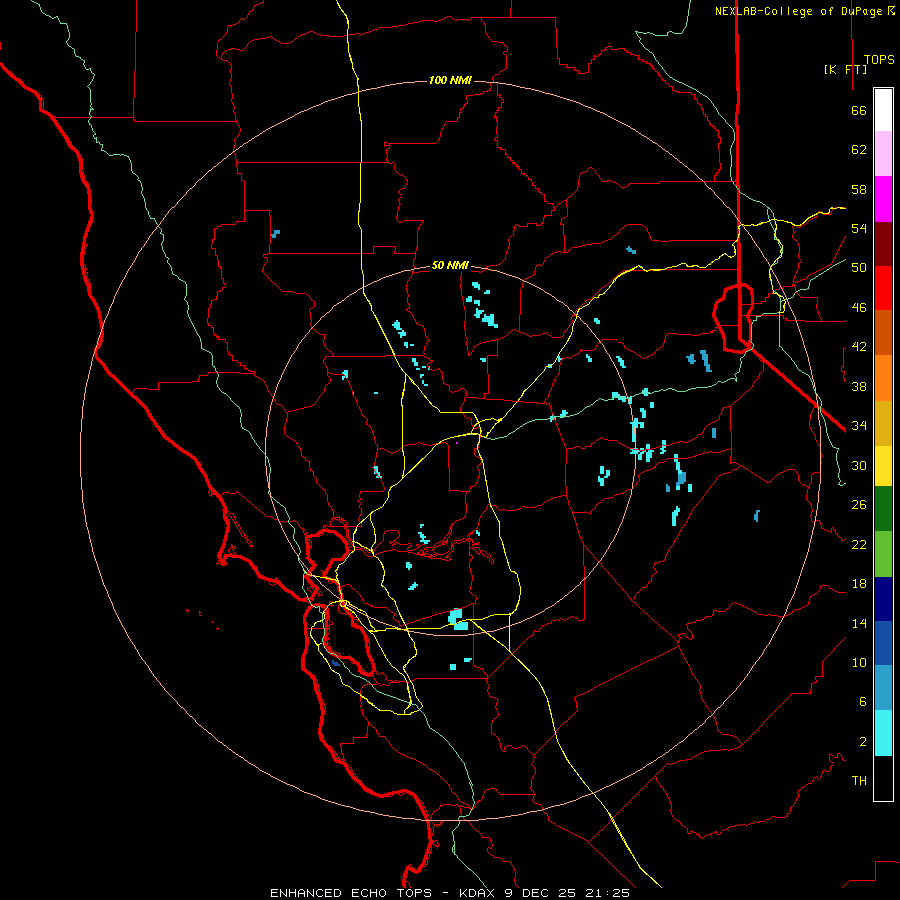Click the 'TOPS' legend title

tap(879, 60)
